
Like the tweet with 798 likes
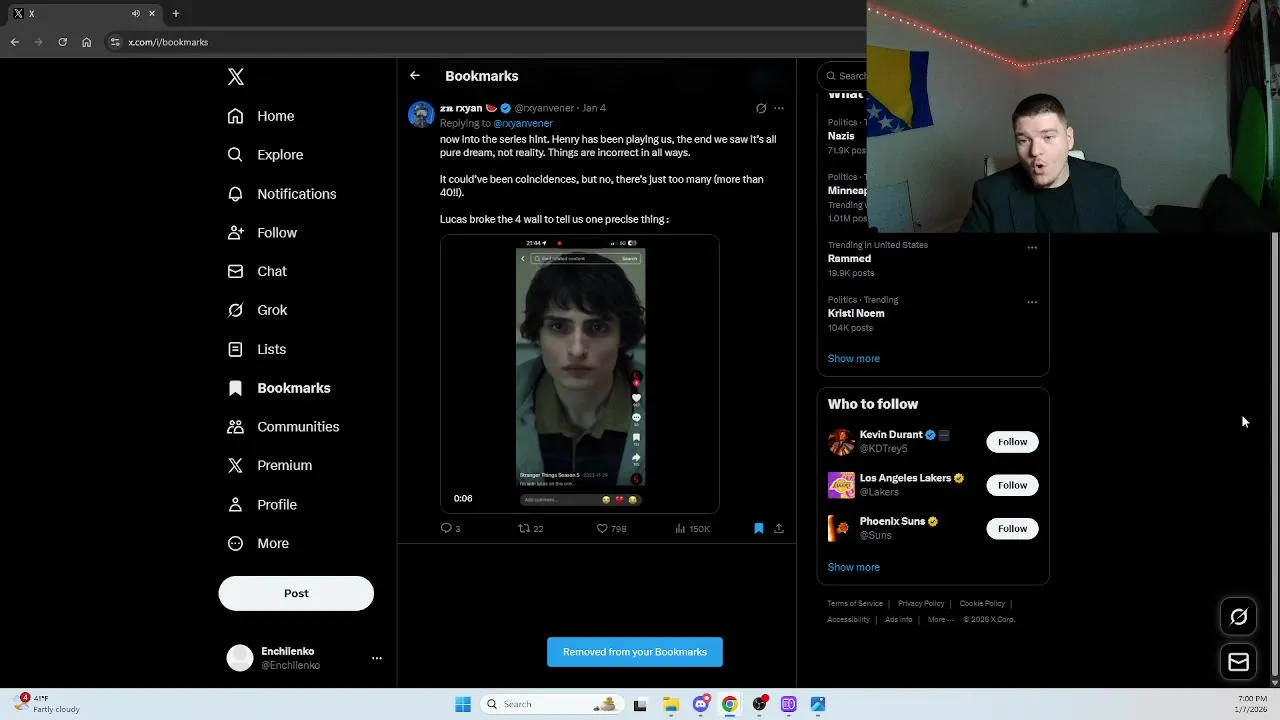point(611,528)
